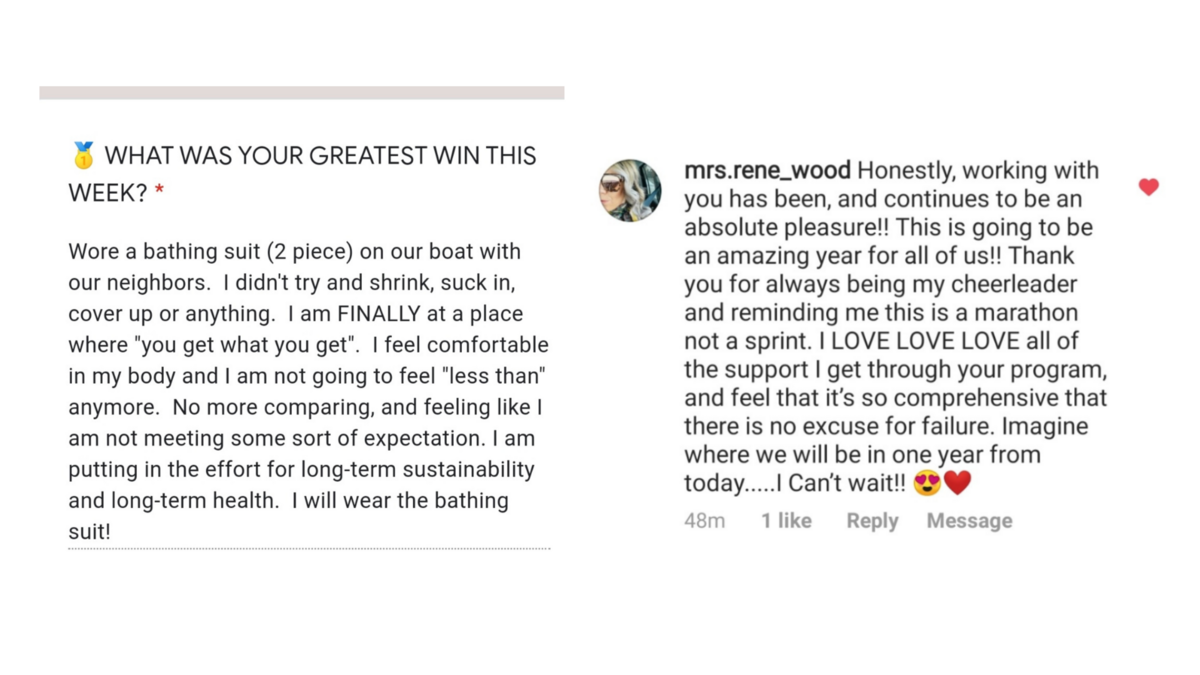Screen dimensions: 1200x675
Task: Click the red required asterisk after WEEK?
Action: click(x=159, y=192)
